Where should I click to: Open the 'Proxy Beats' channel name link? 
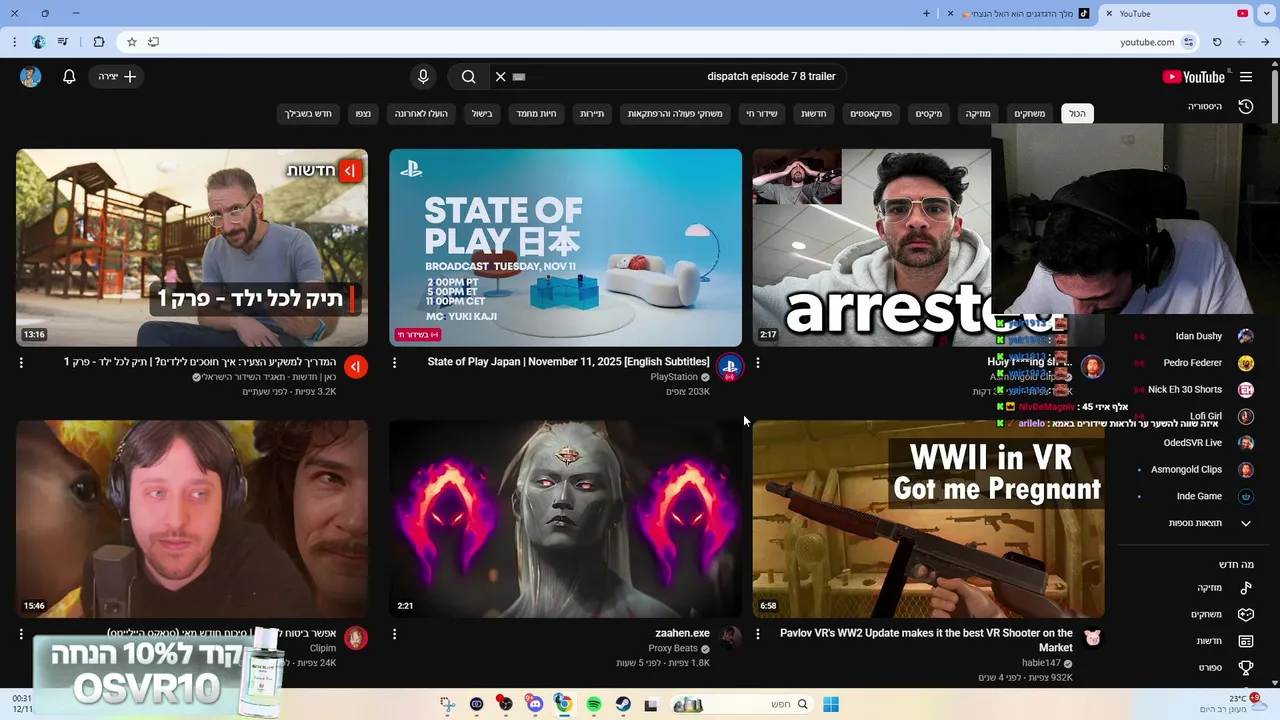(x=673, y=648)
